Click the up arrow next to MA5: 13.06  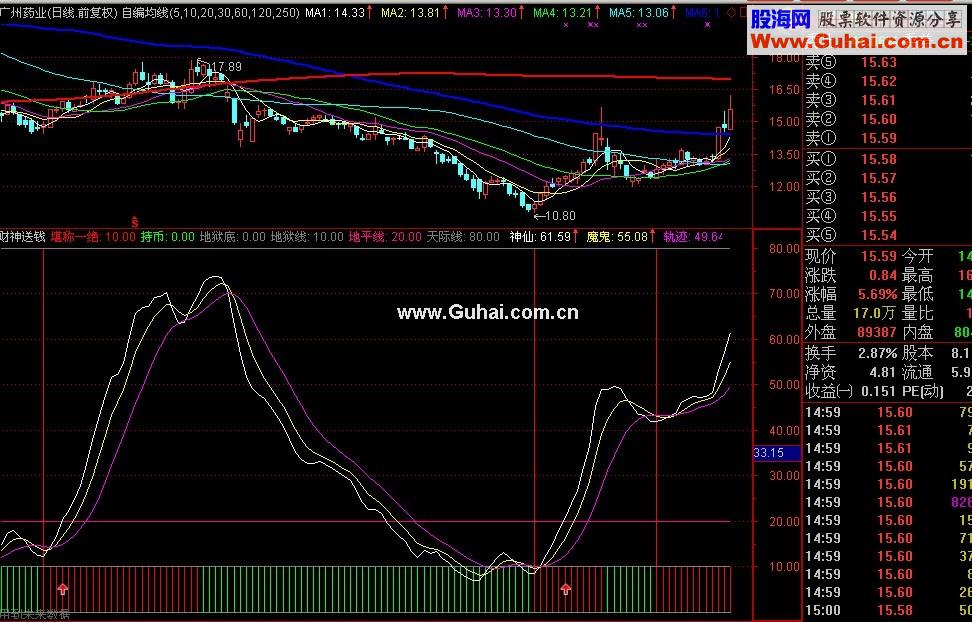pos(674,12)
